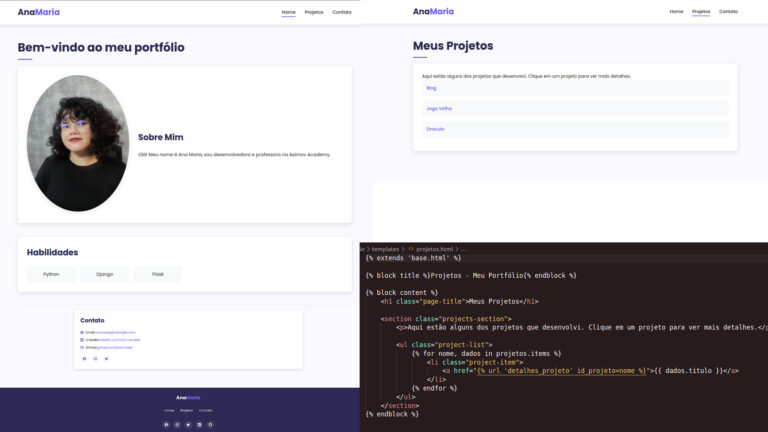This screenshot has height=432, width=768.
Task: Open the Blog project link
Action: click(431, 88)
